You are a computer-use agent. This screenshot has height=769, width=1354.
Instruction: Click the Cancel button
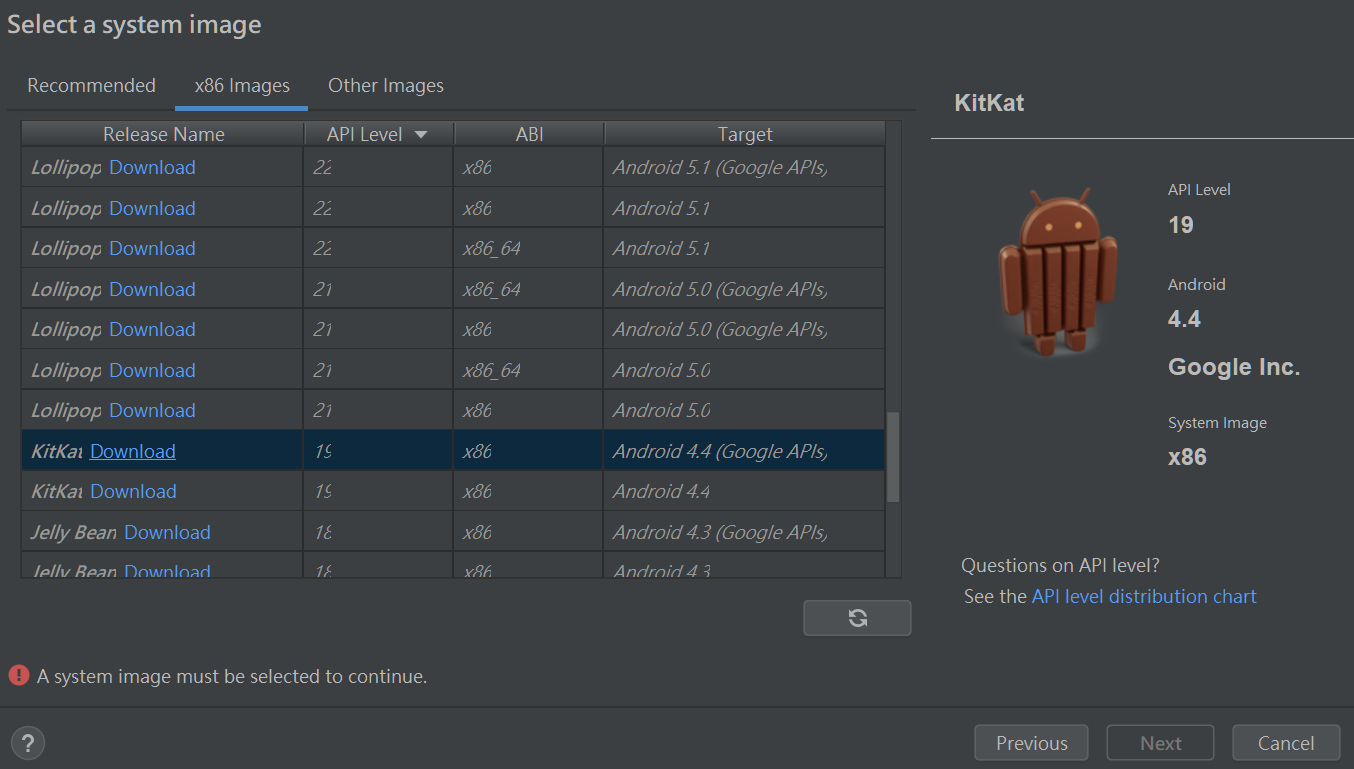pos(1285,743)
